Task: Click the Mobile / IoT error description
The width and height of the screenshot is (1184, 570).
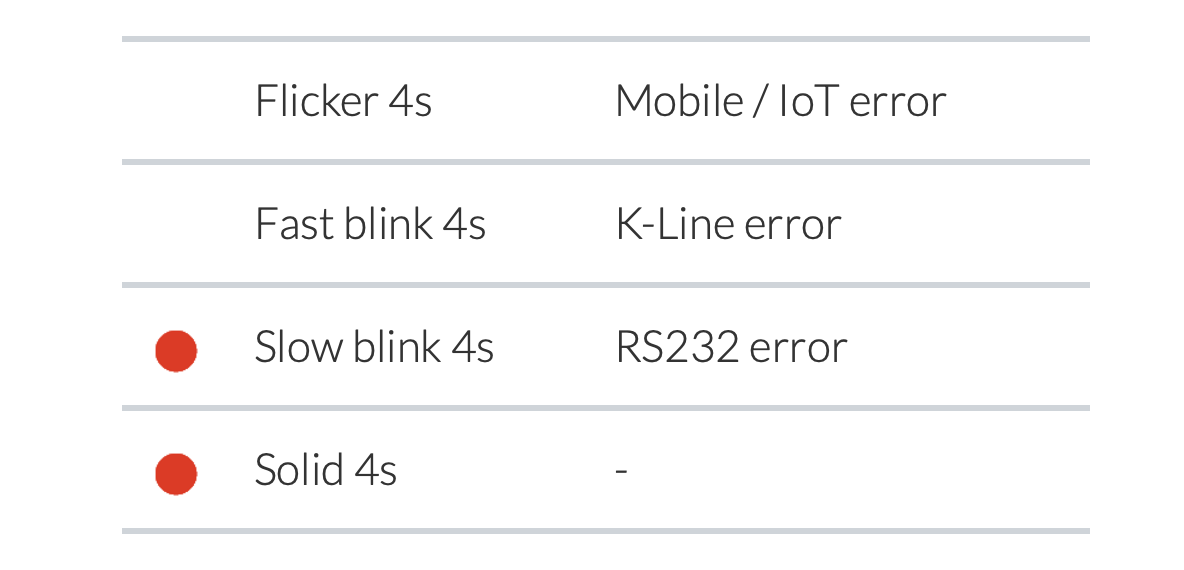Action: pos(780,101)
